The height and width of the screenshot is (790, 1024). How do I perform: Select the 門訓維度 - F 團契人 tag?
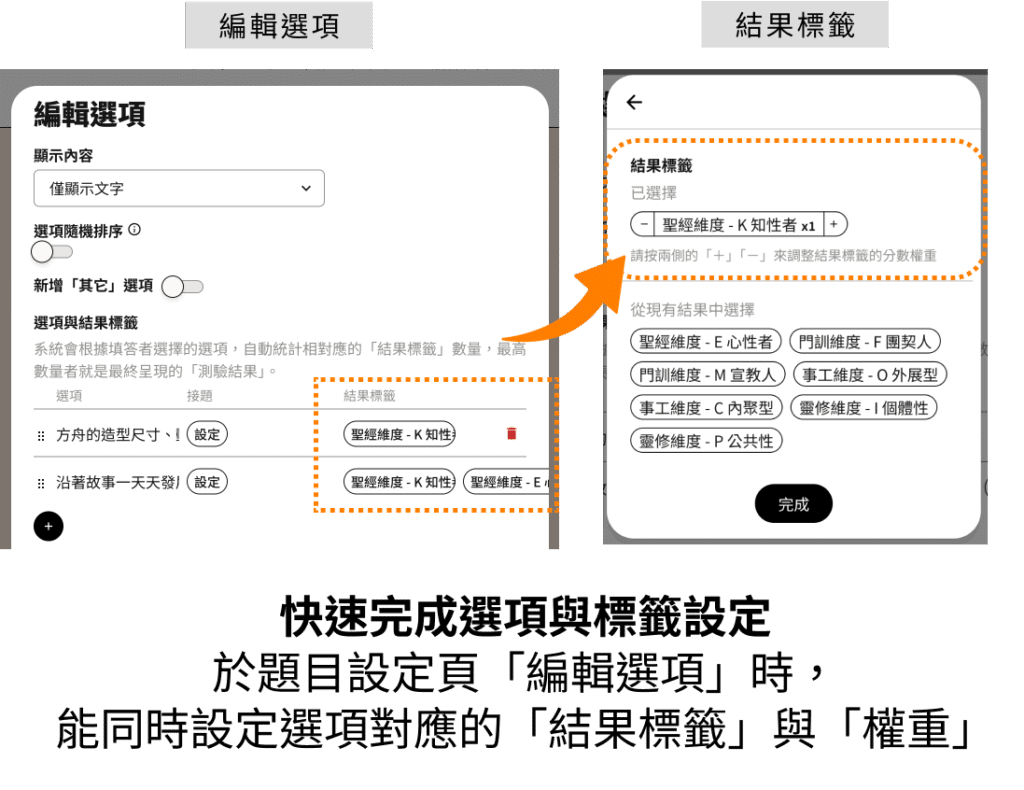[x=865, y=342]
